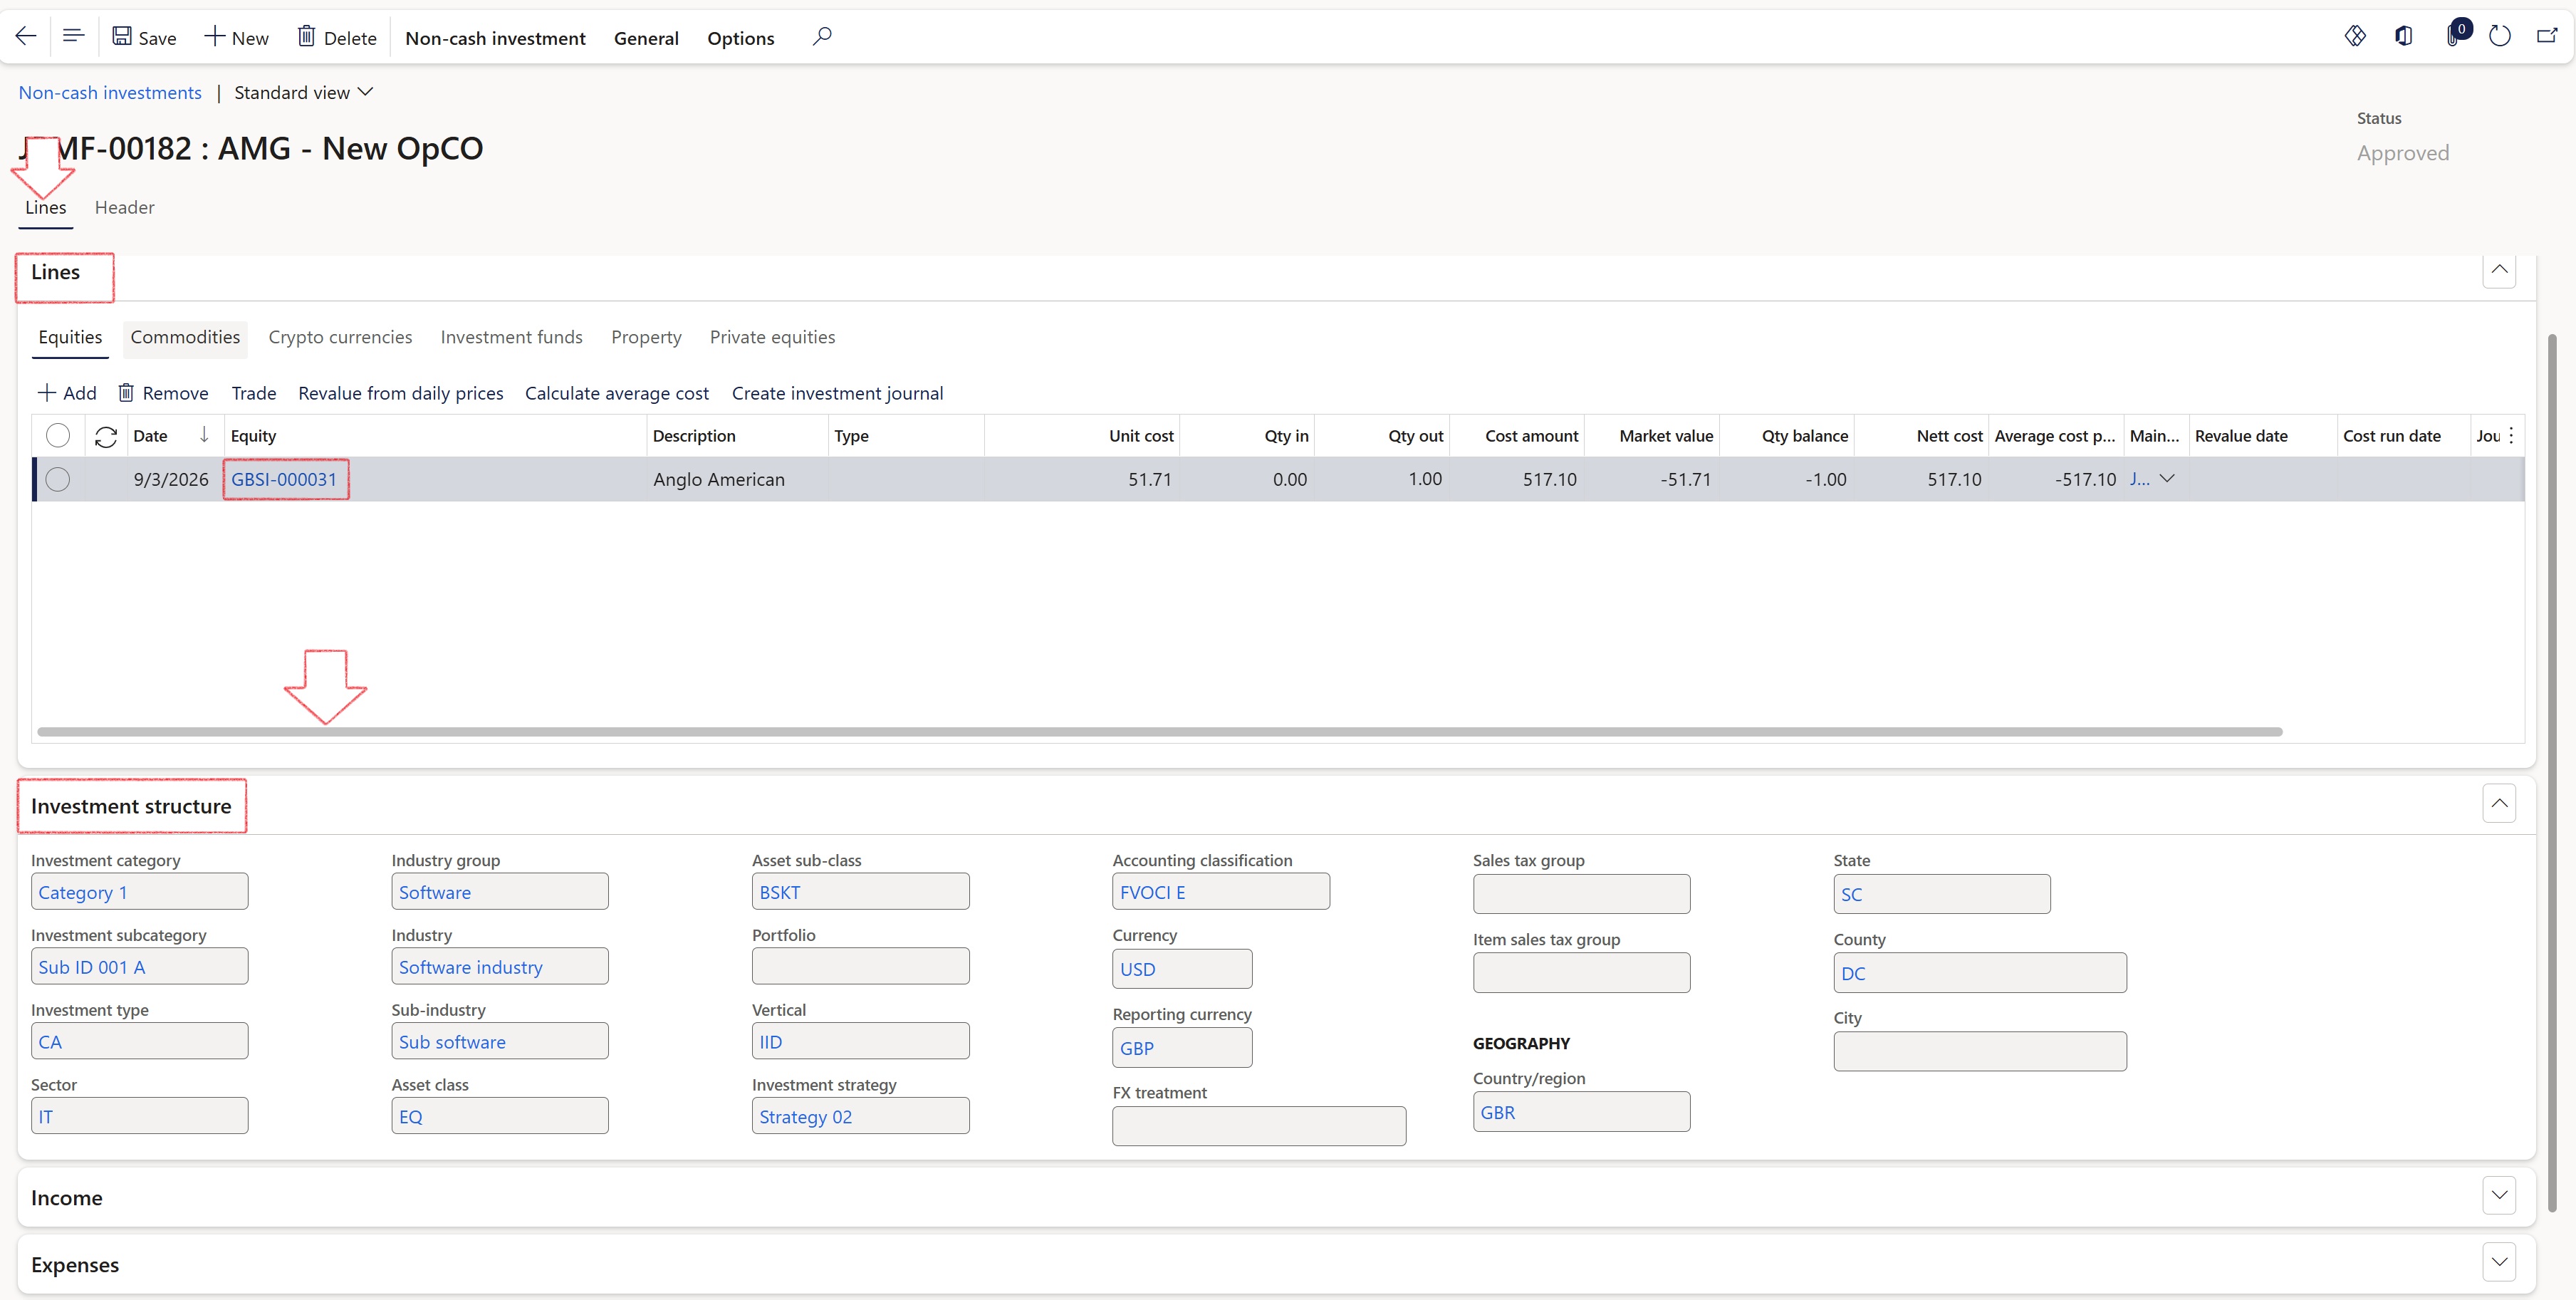
Task: Toggle select-all circle in grid header
Action: (58, 436)
